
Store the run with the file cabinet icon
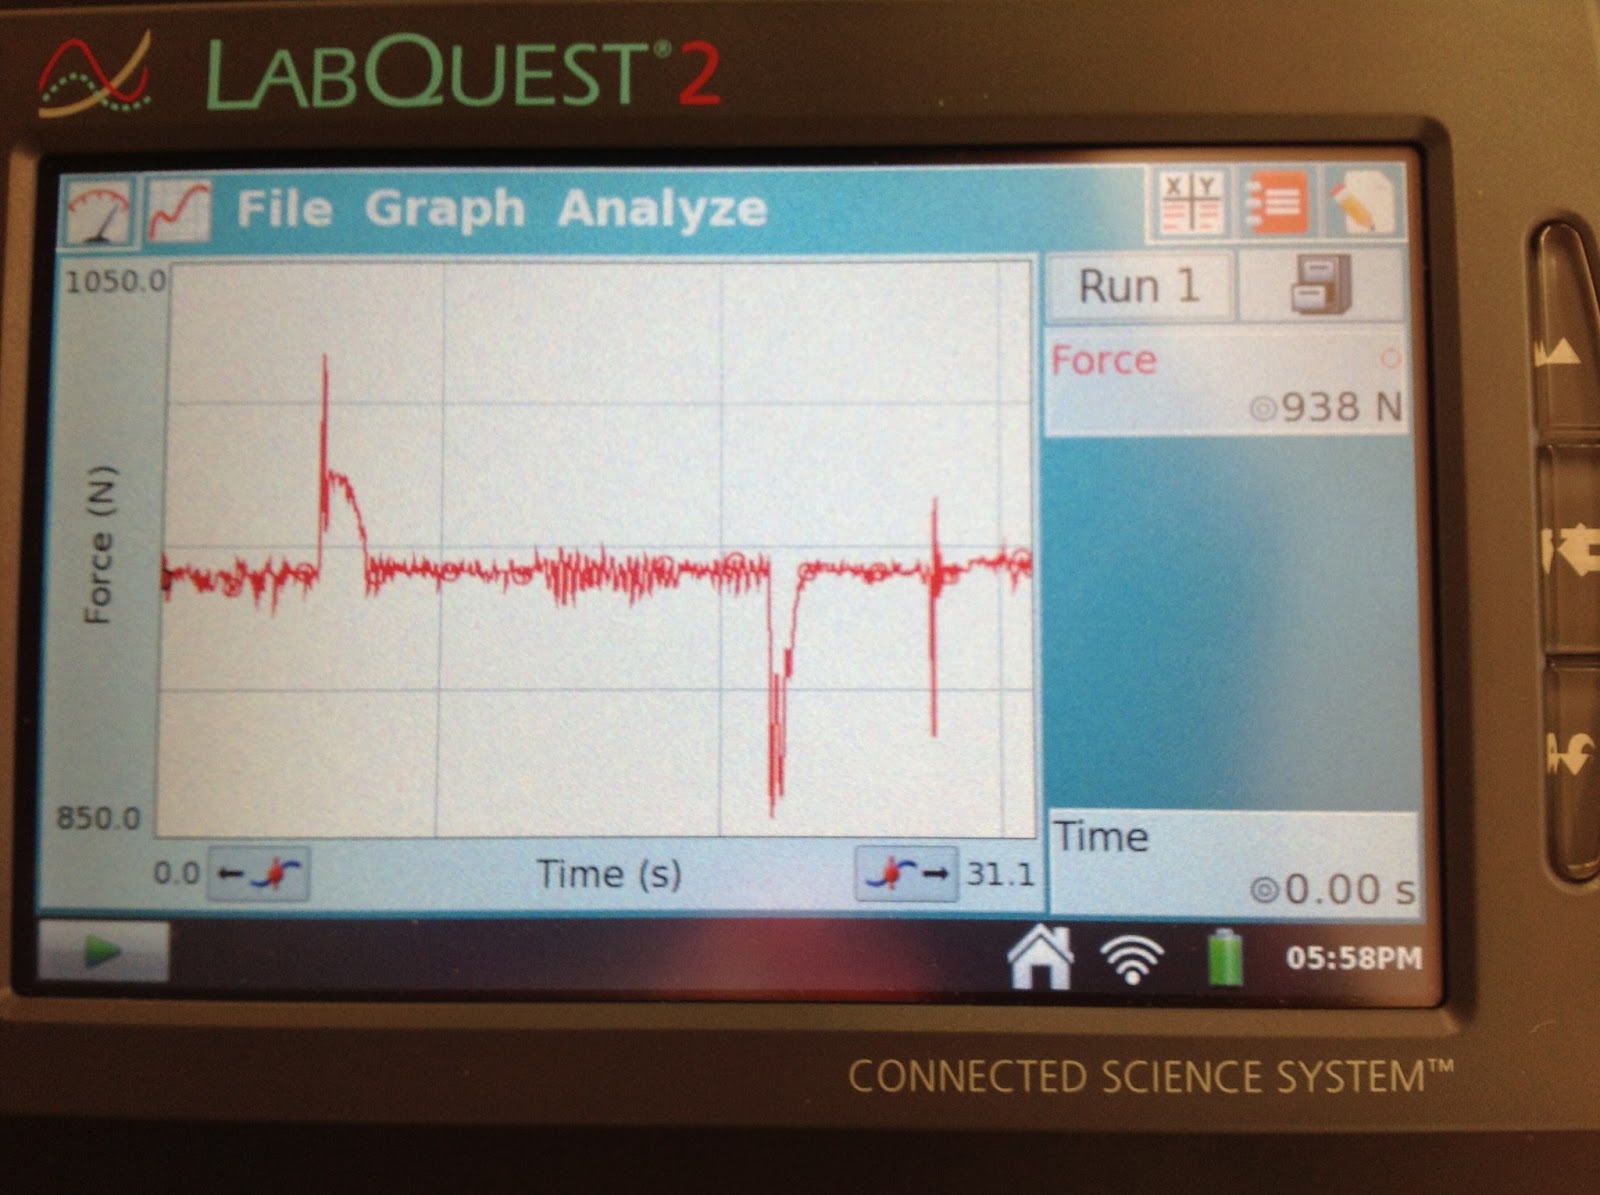point(1321,283)
